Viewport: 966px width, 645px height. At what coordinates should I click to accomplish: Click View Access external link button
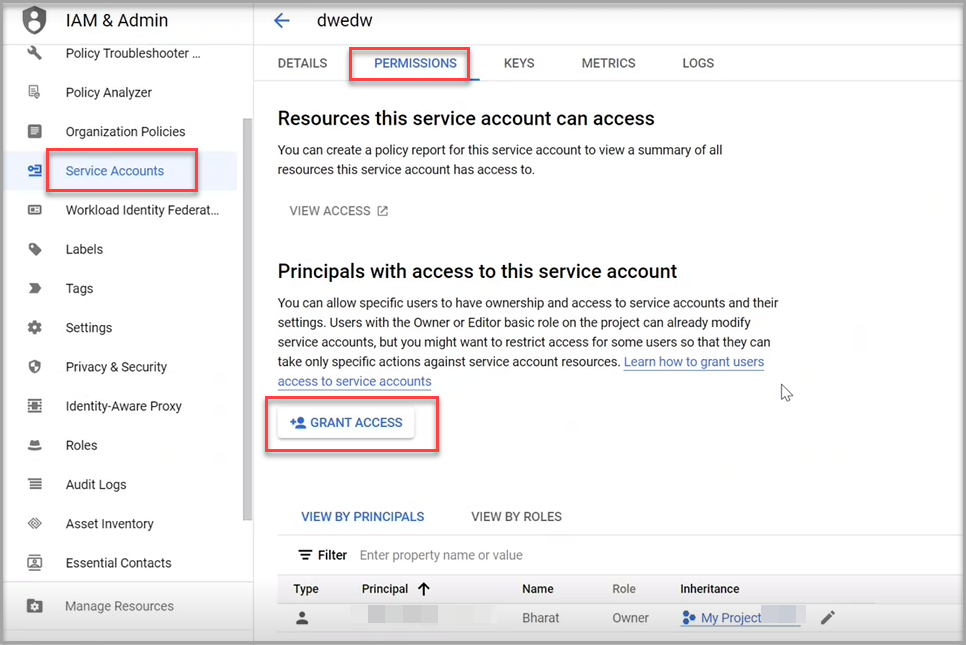pos(338,211)
